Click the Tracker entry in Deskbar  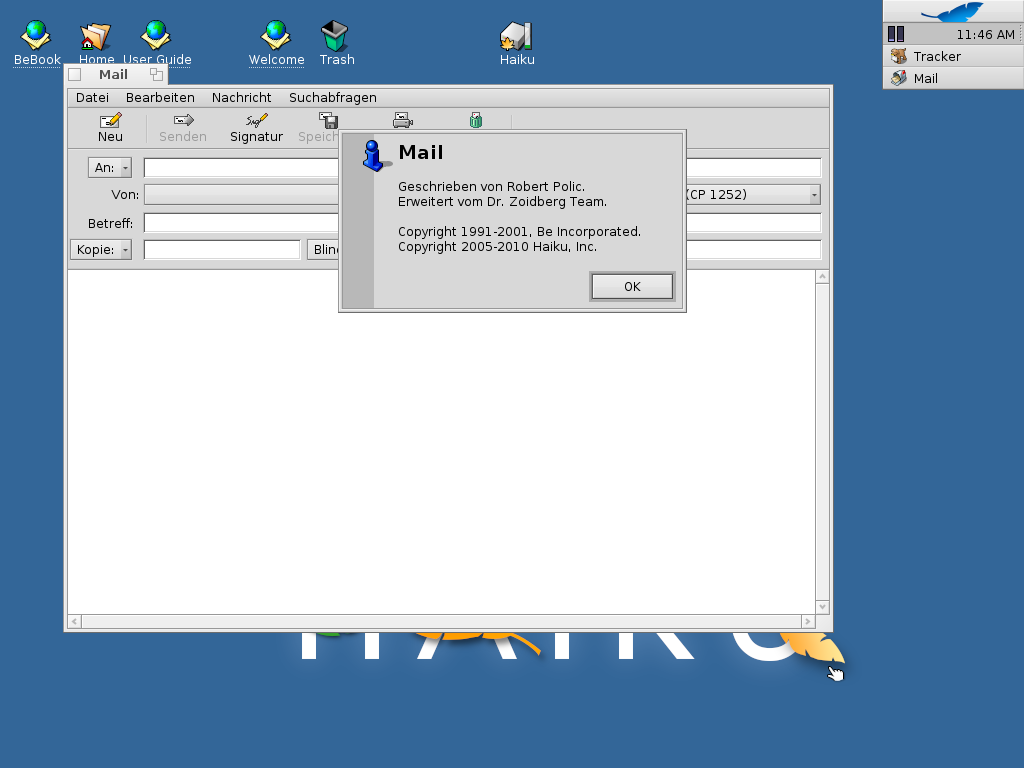(x=953, y=56)
